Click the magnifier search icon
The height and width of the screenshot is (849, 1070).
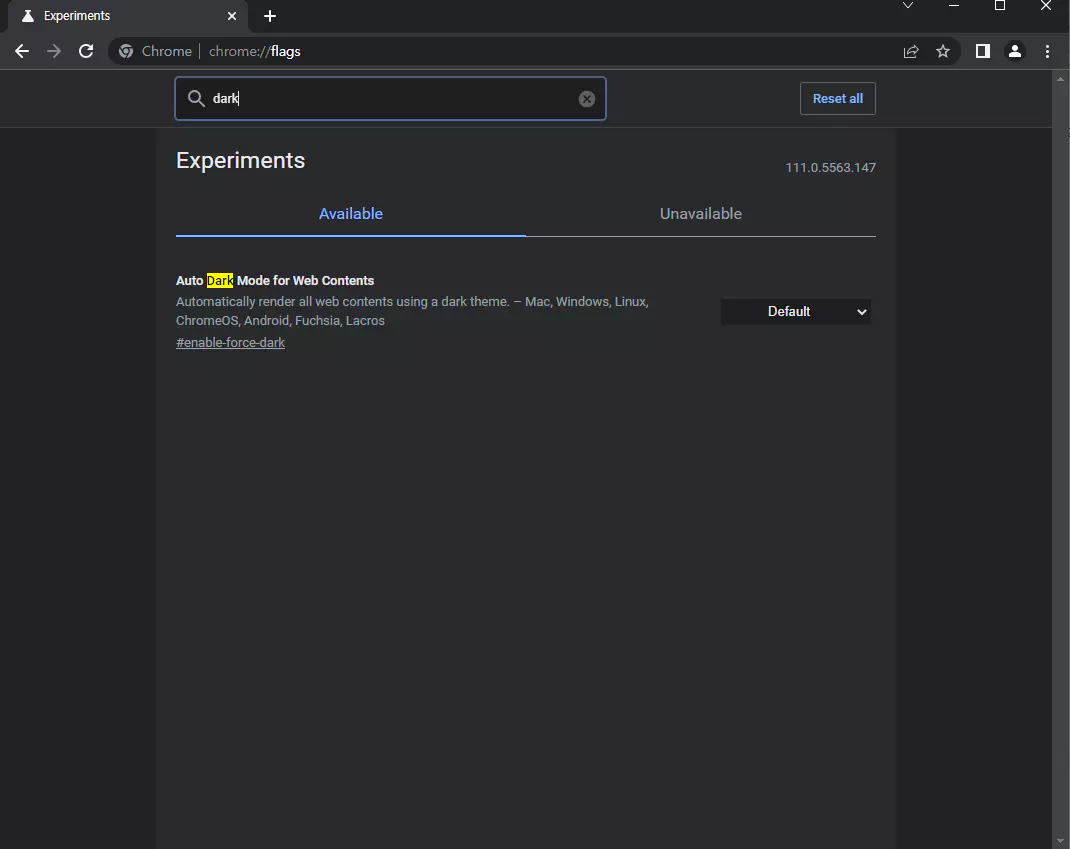196,98
